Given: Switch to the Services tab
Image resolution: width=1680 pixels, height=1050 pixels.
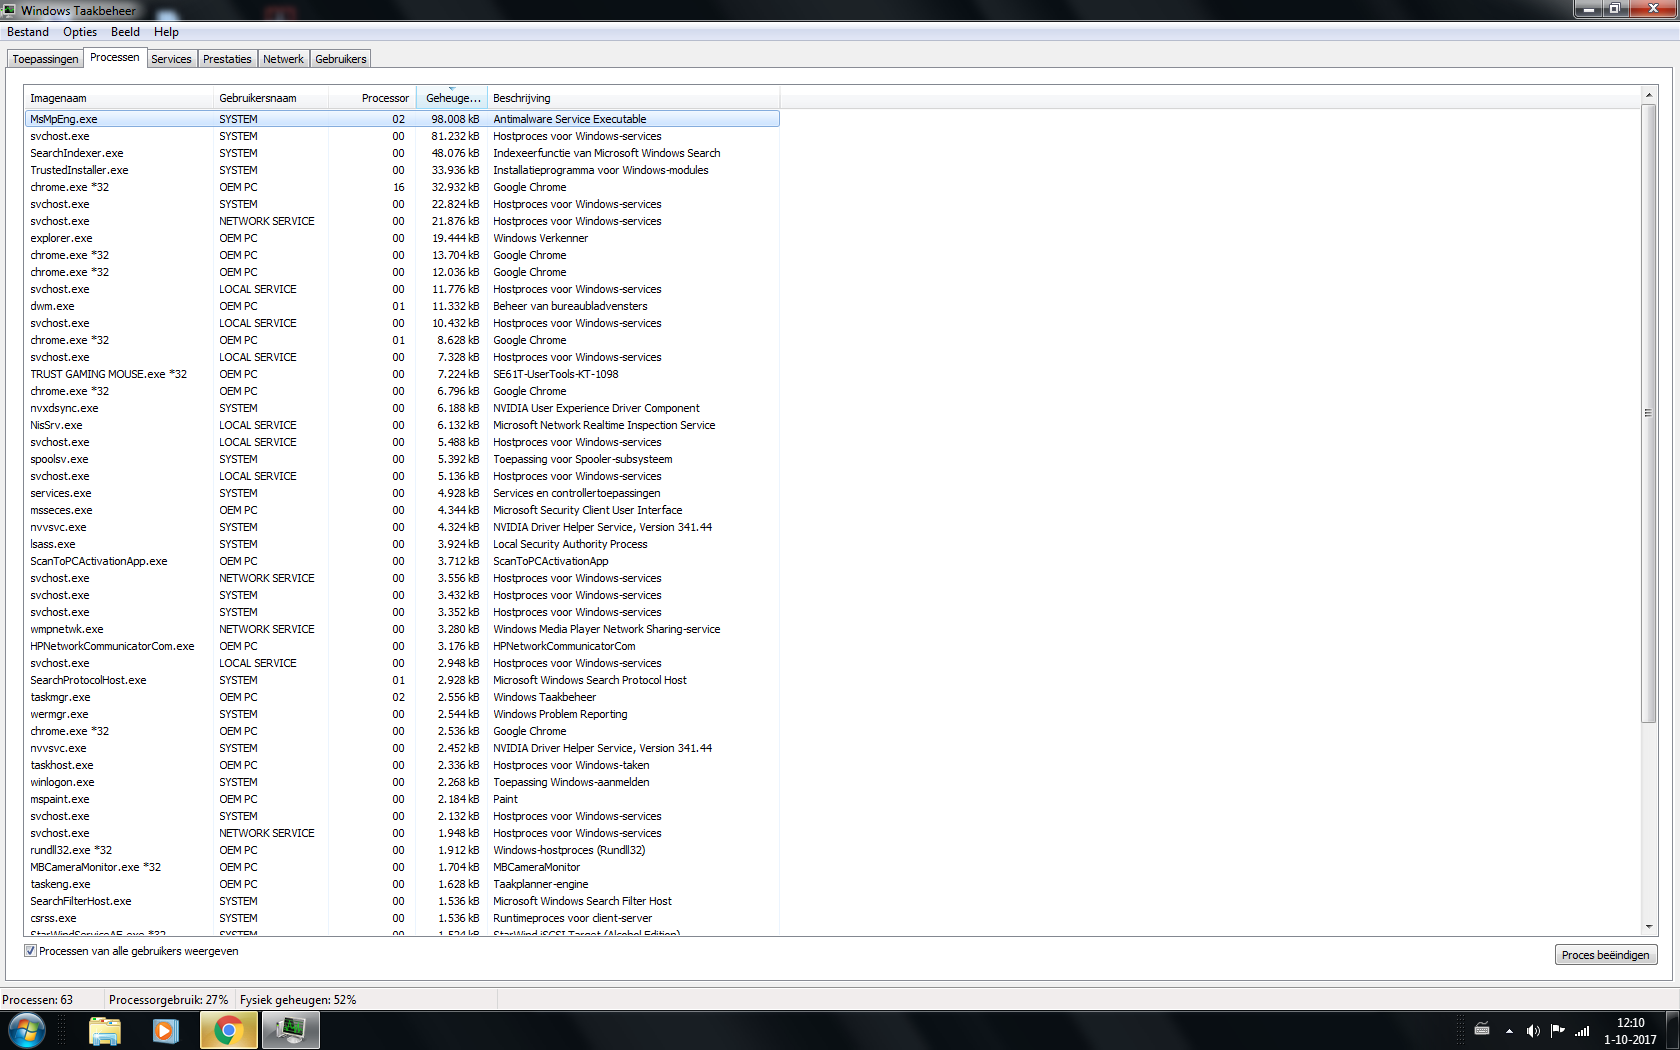Looking at the screenshot, I should (171, 59).
